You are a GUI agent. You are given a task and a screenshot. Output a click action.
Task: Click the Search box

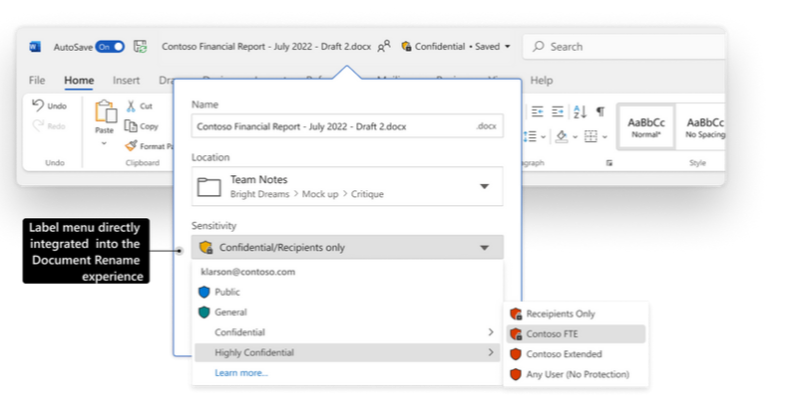pos(623,46)
